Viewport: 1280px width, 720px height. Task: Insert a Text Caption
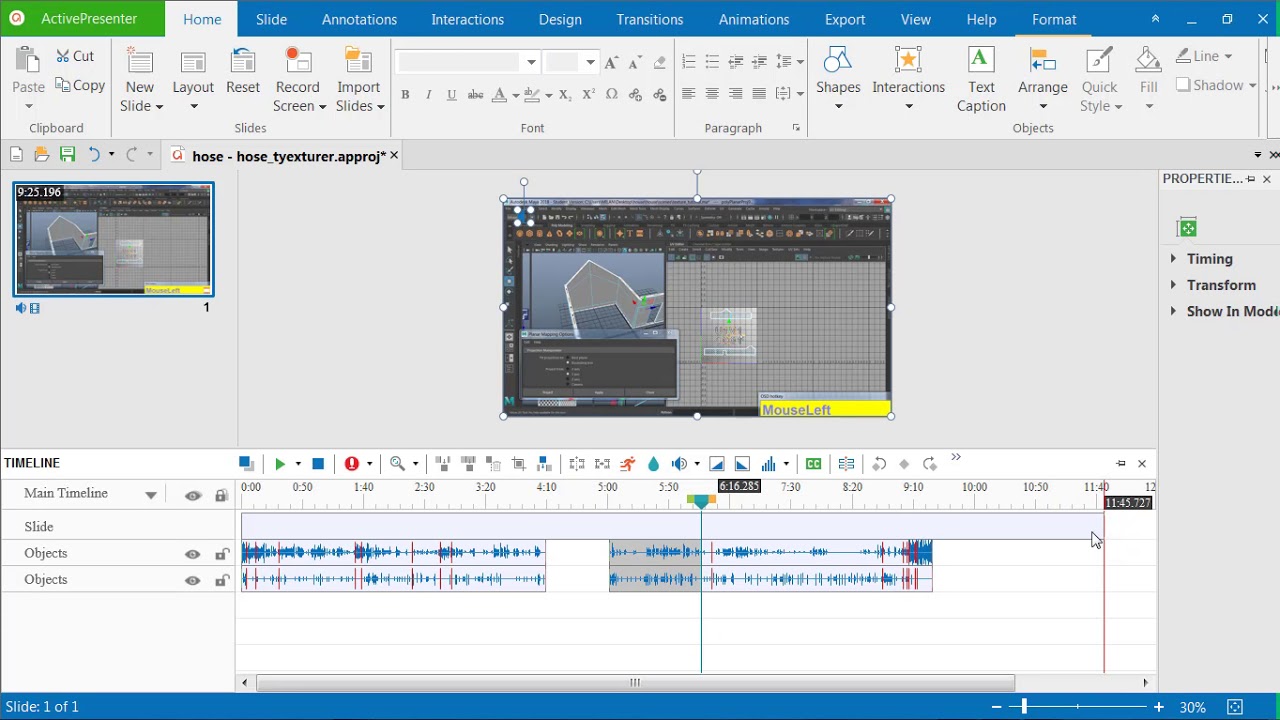click(x=981, y=79)
